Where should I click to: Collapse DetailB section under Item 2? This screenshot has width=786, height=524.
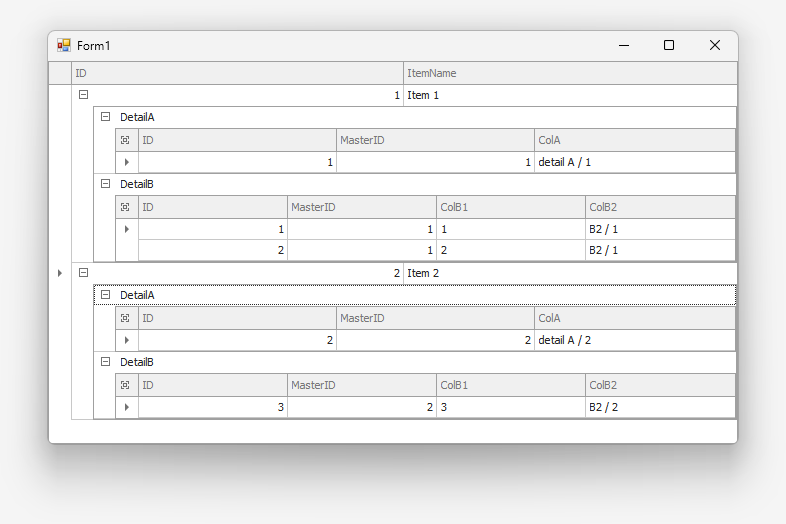pos(105,362)
